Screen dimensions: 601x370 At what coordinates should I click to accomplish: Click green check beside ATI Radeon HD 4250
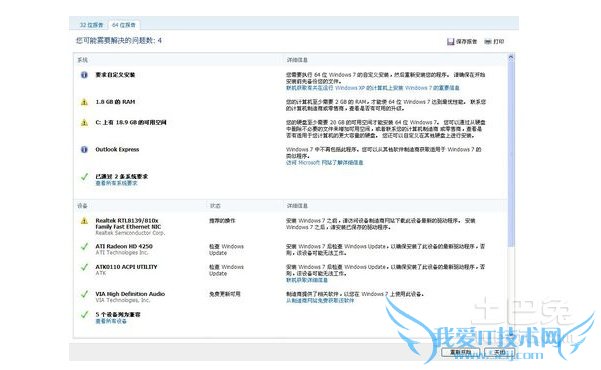[x=84, y=247]
